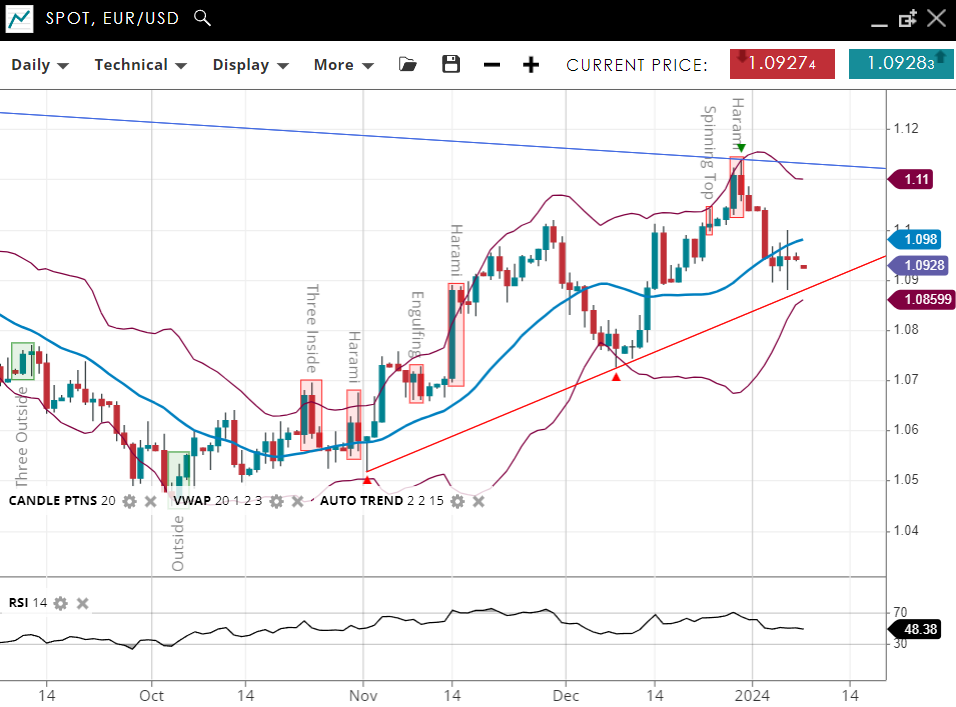The width and height of the screenshot is (956, 707).
Task: Expand the Display dropdown menu
Action: click(x=250, y=65)
